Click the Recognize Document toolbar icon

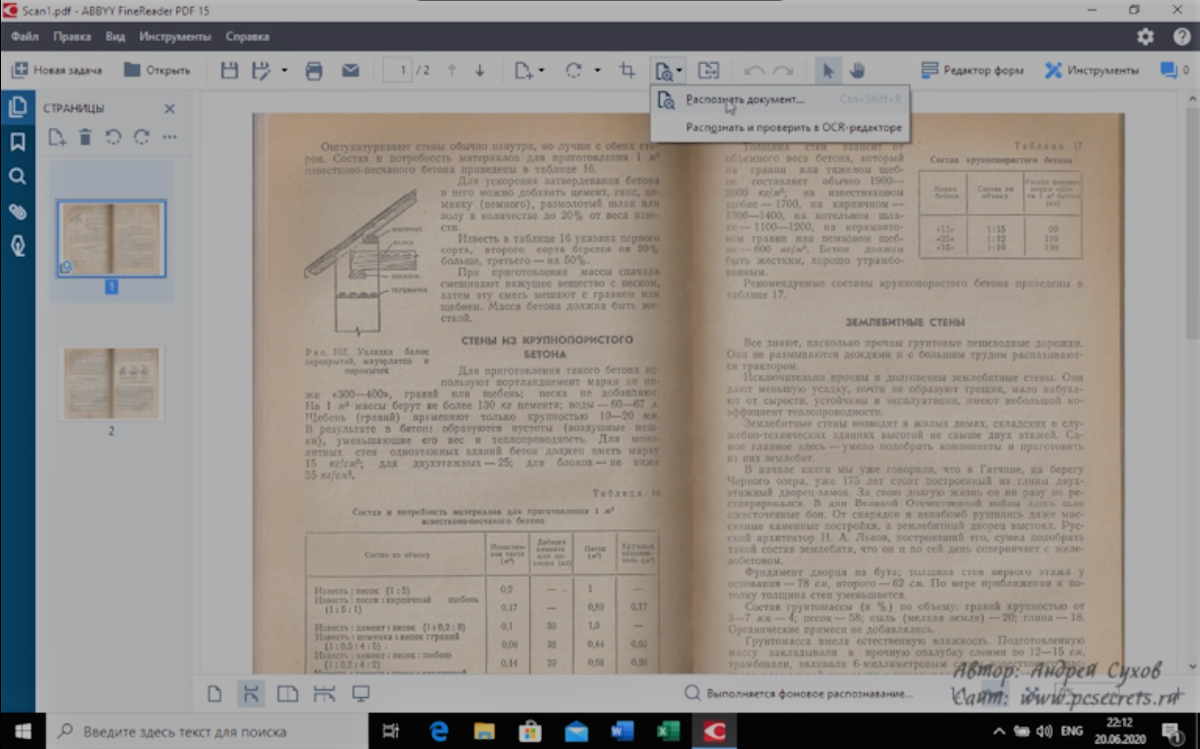pos(662,70)
